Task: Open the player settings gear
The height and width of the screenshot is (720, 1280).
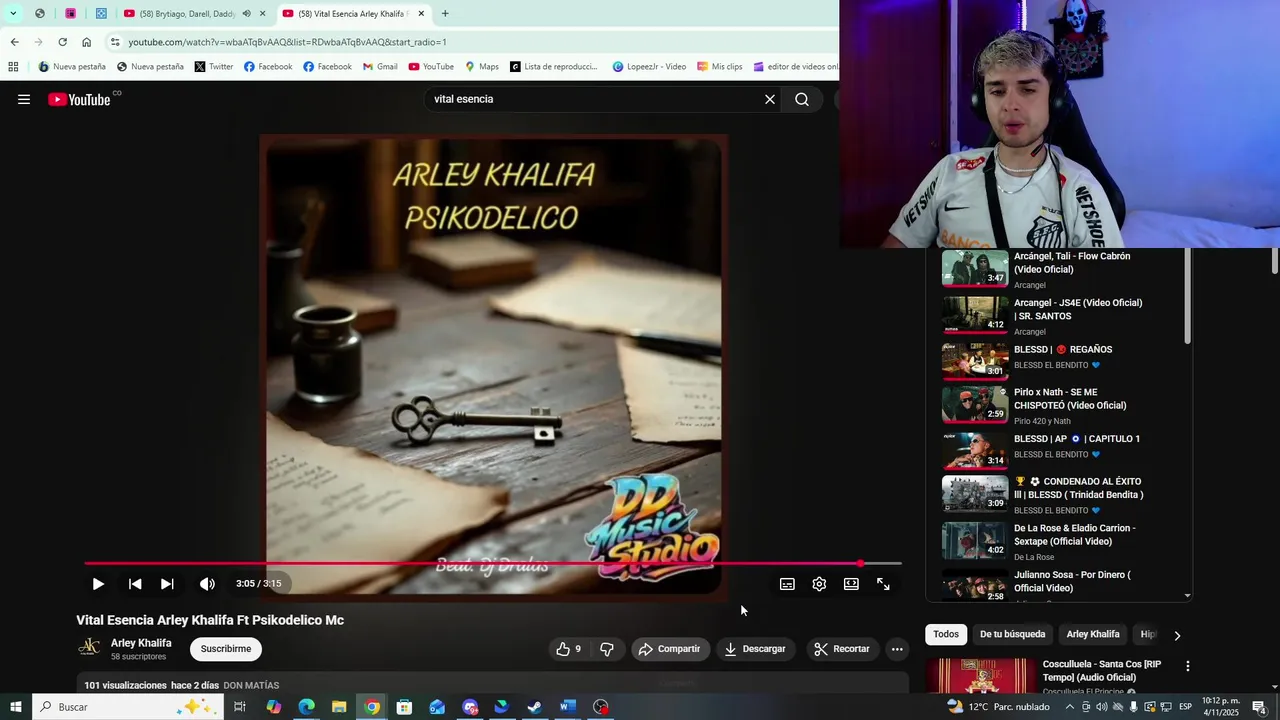Action: 819,584
